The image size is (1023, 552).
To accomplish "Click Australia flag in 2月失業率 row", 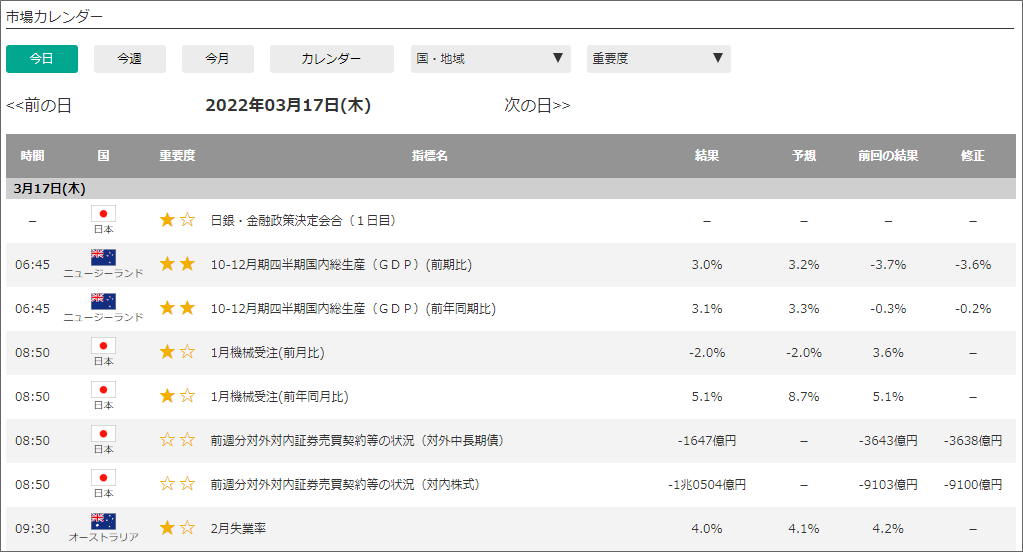I will 103,521.
